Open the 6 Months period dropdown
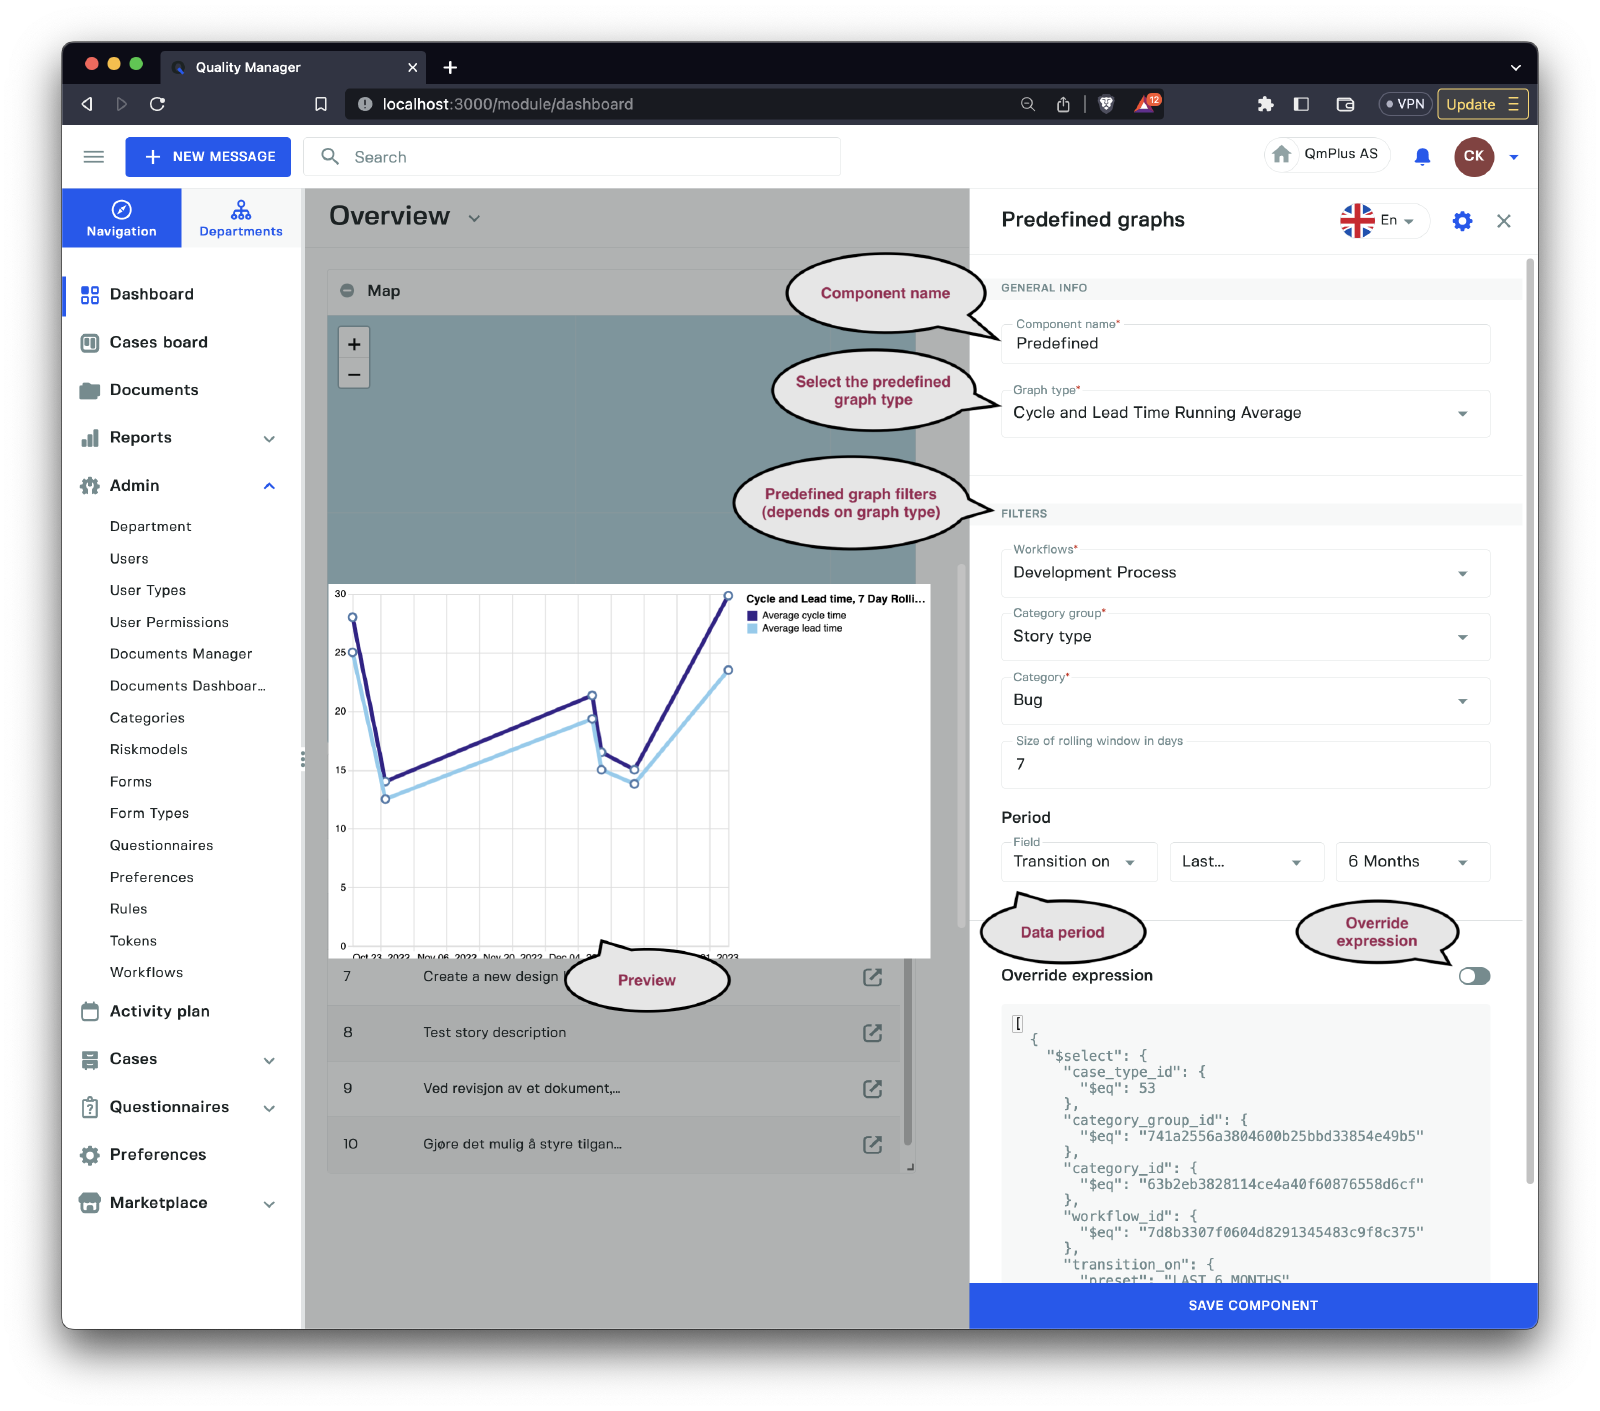Screen dimensions: 1600x1411 (1412, 862)
